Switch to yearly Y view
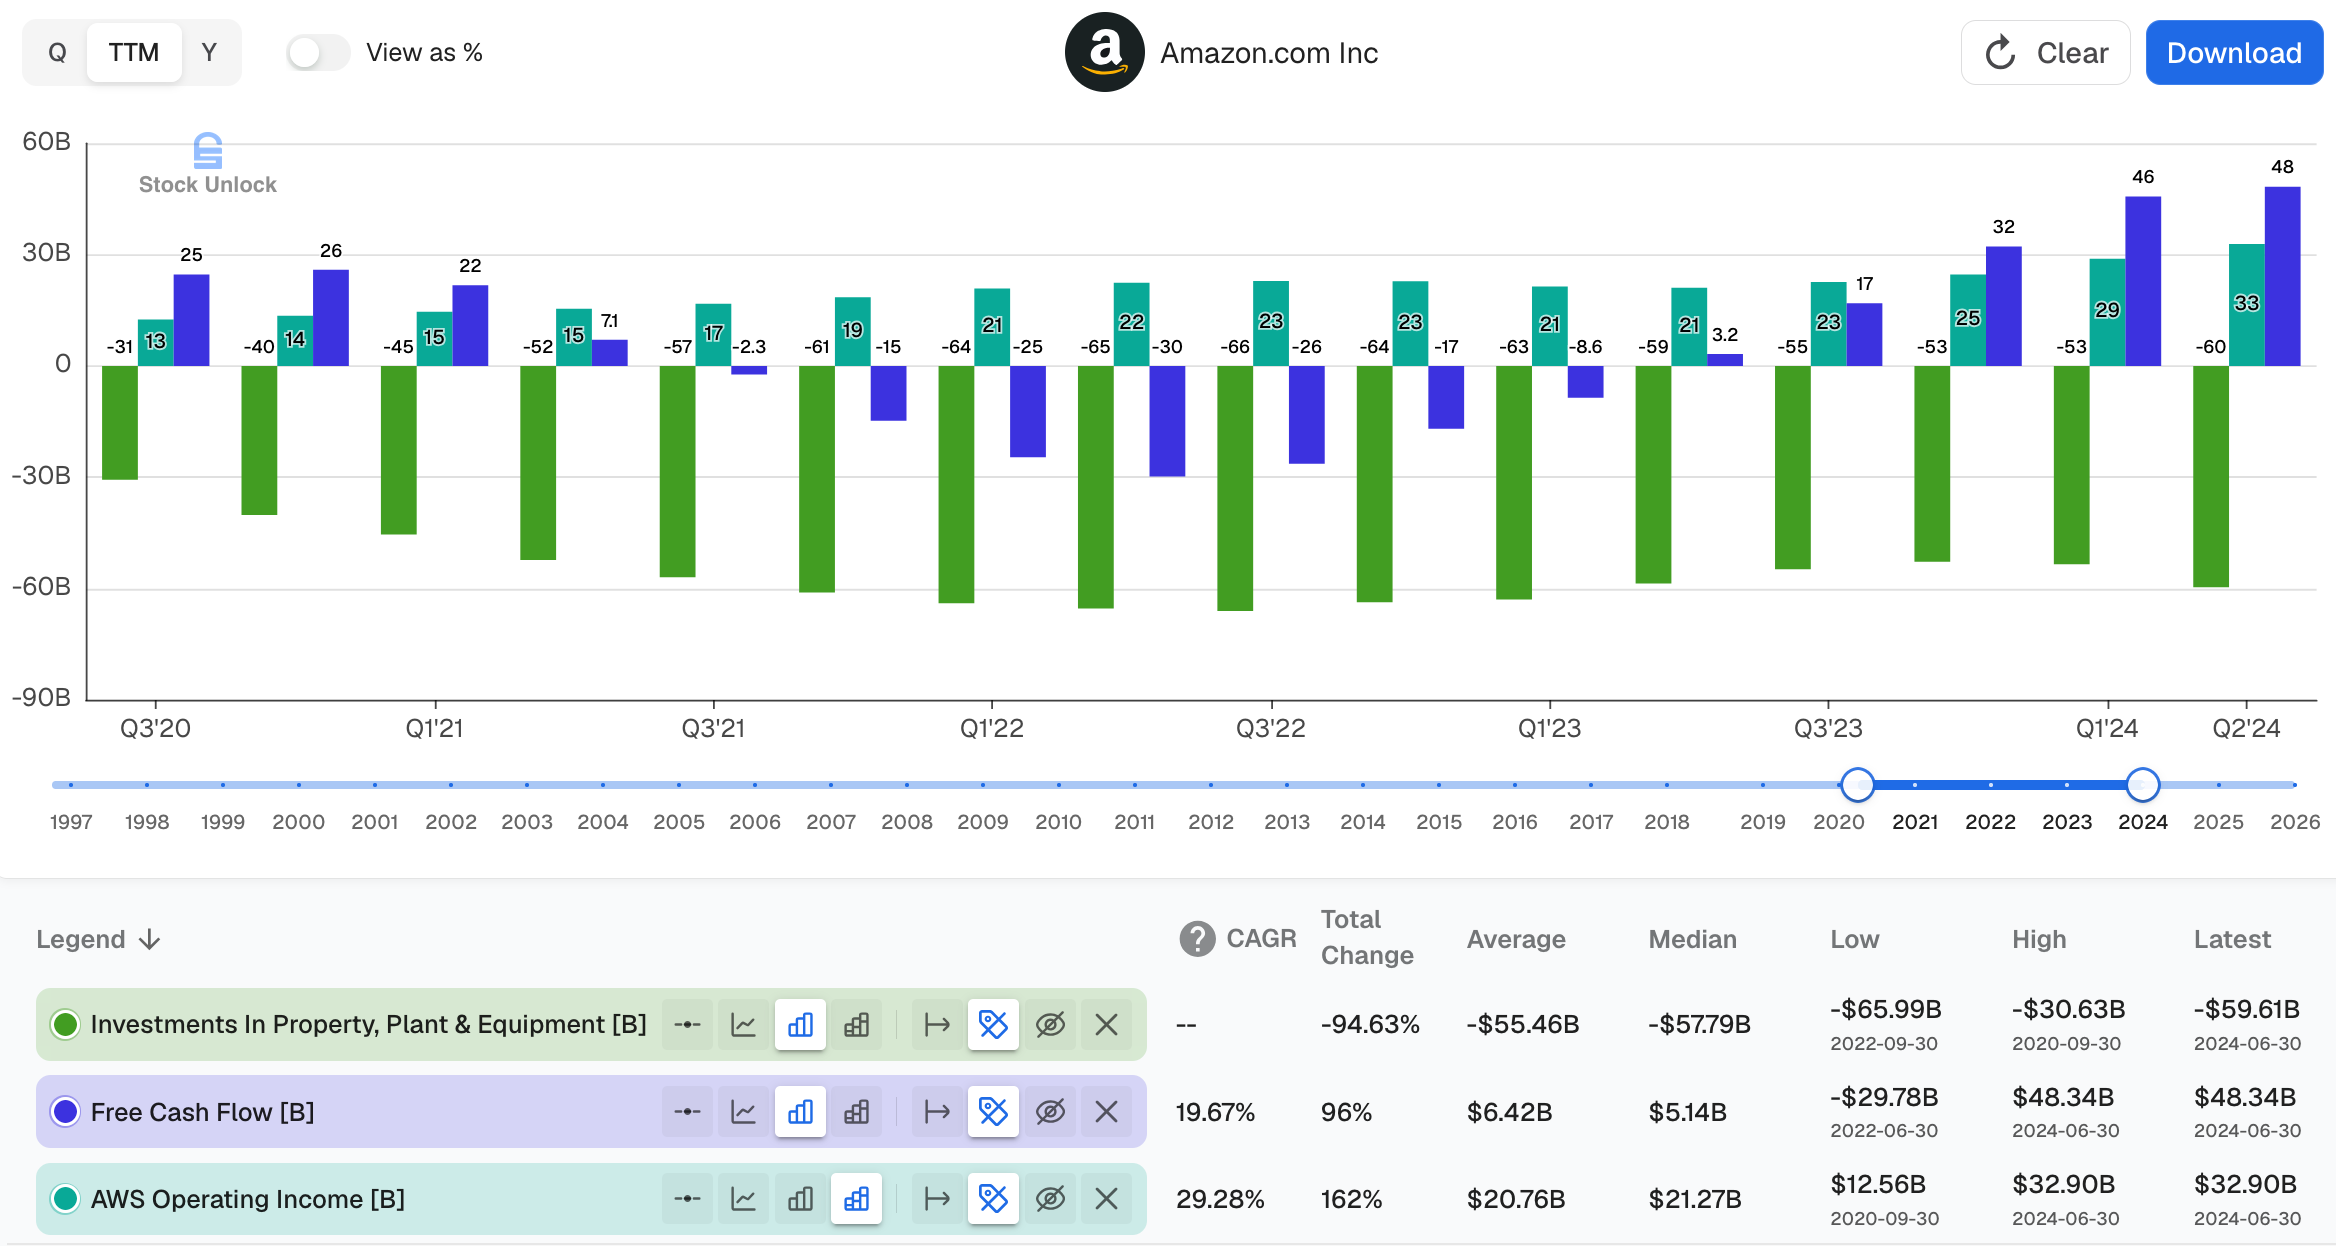 [x=209, y=52]
